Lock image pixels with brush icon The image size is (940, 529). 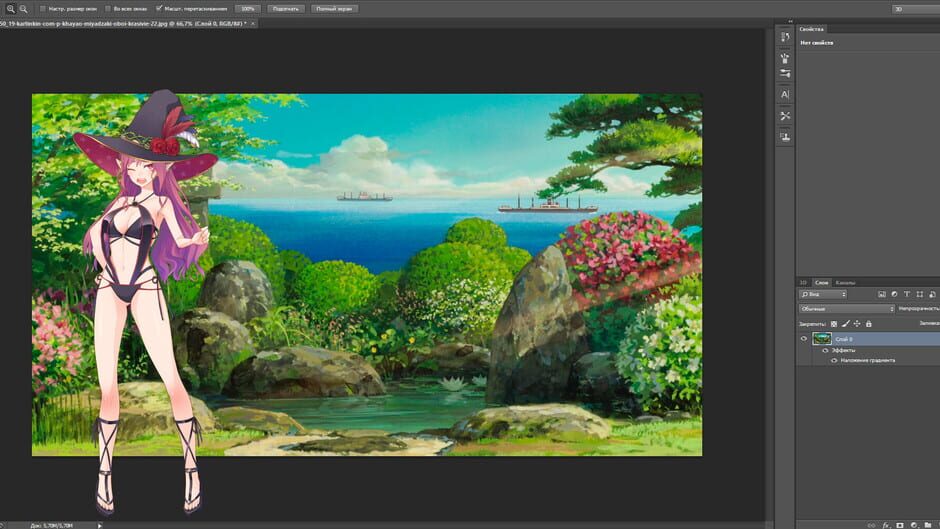point(845,324)
